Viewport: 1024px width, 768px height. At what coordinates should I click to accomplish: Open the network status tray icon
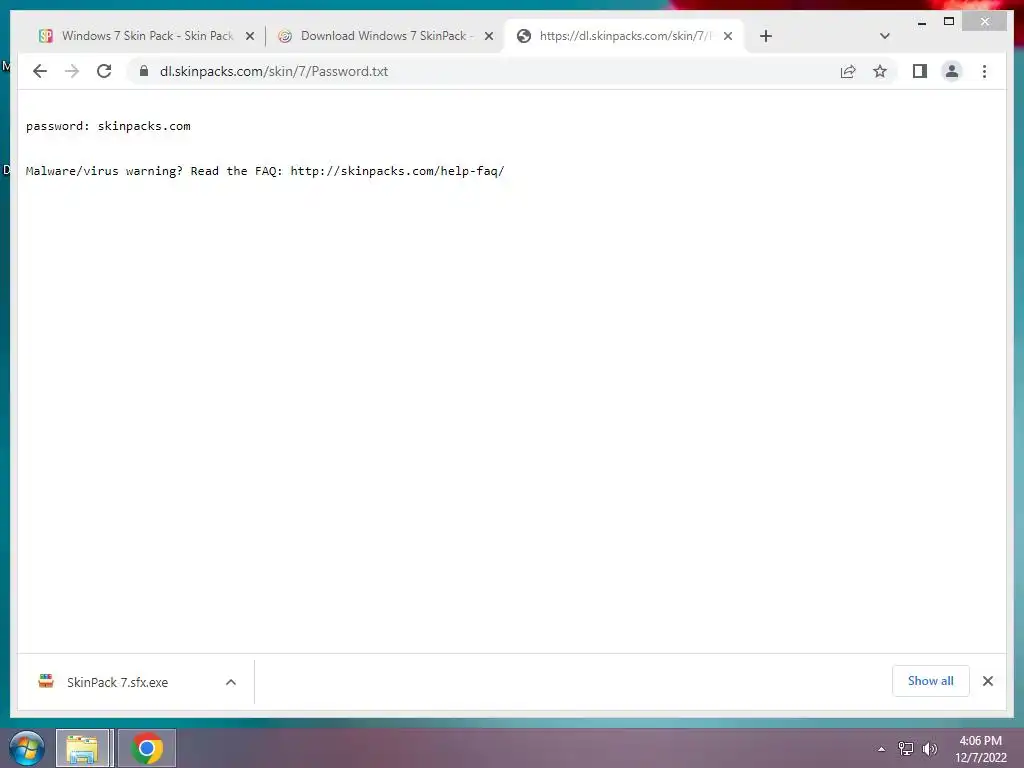[905, 748]
